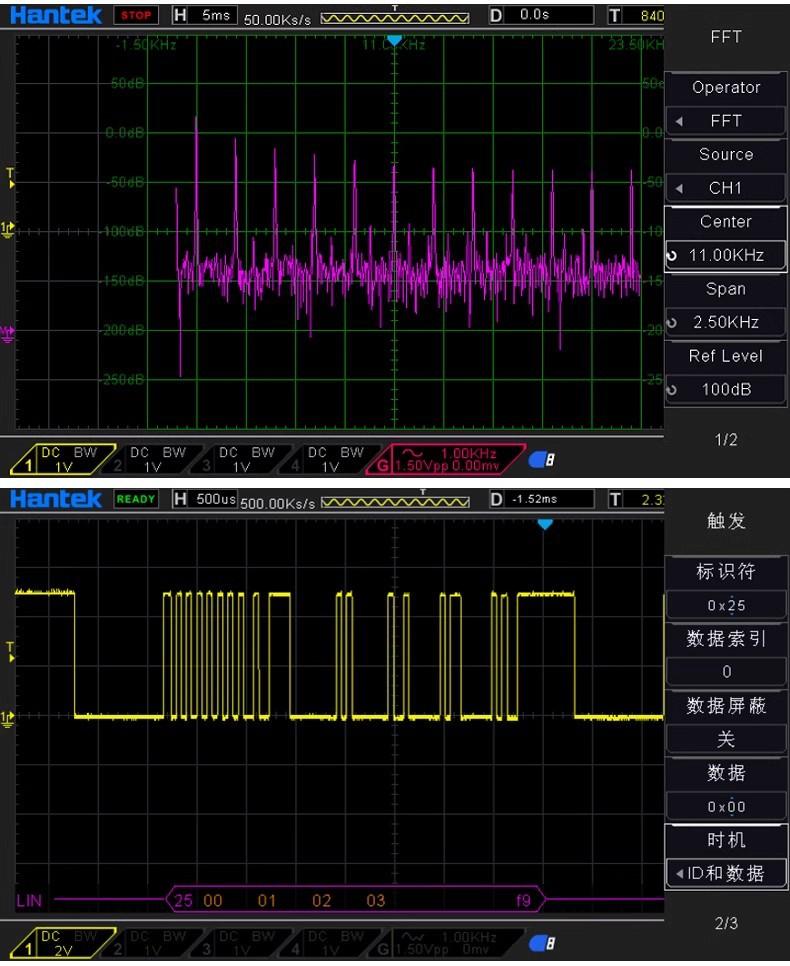The height and width of the screenshot is (966, 790).
Task: Open the Operator selector showing FFT
Action: [x=726, y=120]
